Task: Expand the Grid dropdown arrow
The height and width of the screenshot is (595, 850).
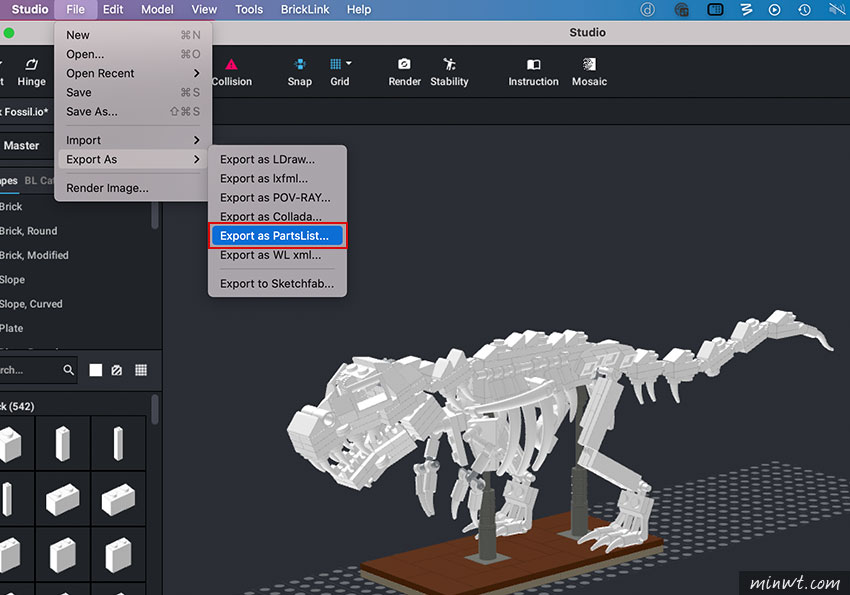Action: coord(349,63)
